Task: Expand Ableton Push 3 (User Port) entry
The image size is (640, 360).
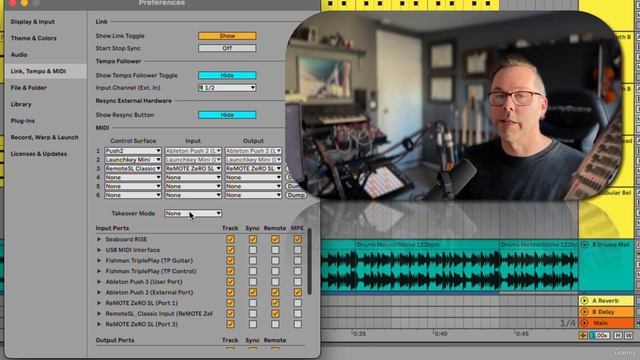Action: click(x=99, y=282)
